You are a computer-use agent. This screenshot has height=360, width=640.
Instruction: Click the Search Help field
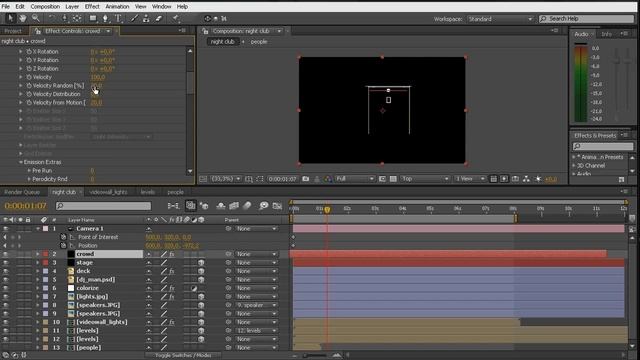587,19
